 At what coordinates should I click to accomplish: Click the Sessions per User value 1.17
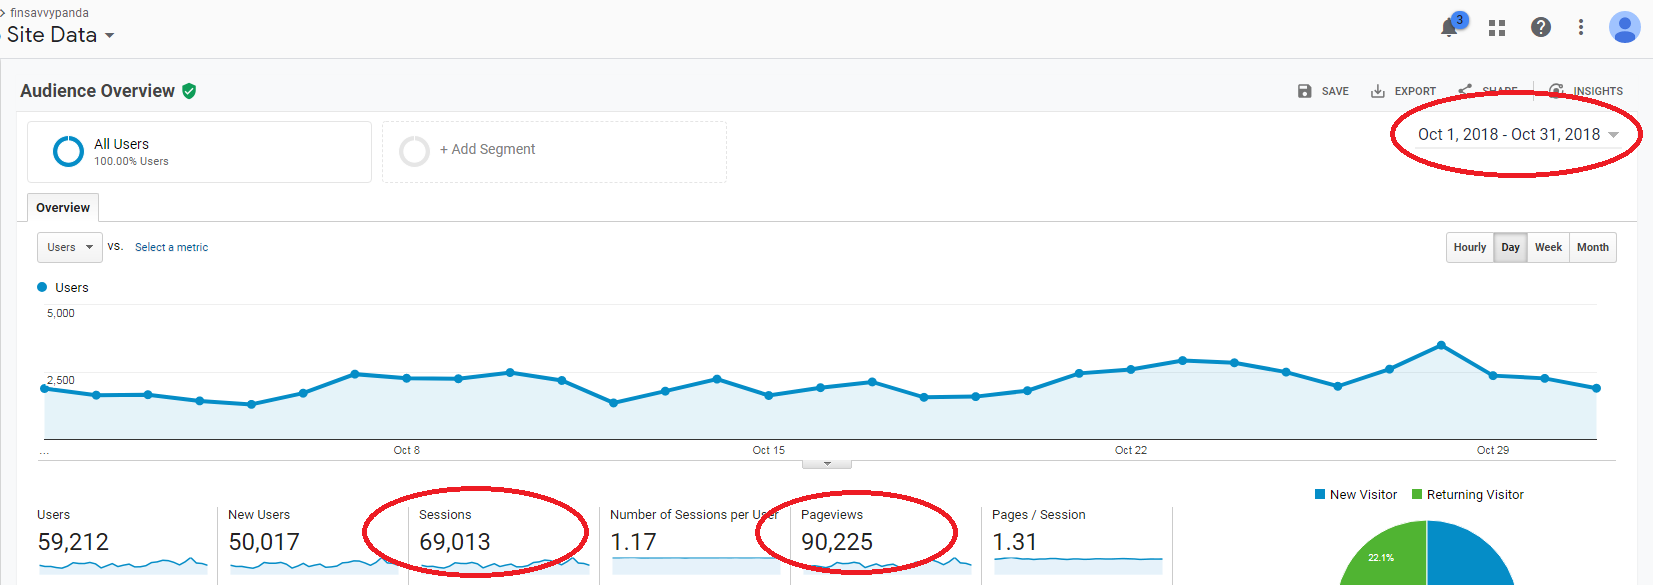633,542
